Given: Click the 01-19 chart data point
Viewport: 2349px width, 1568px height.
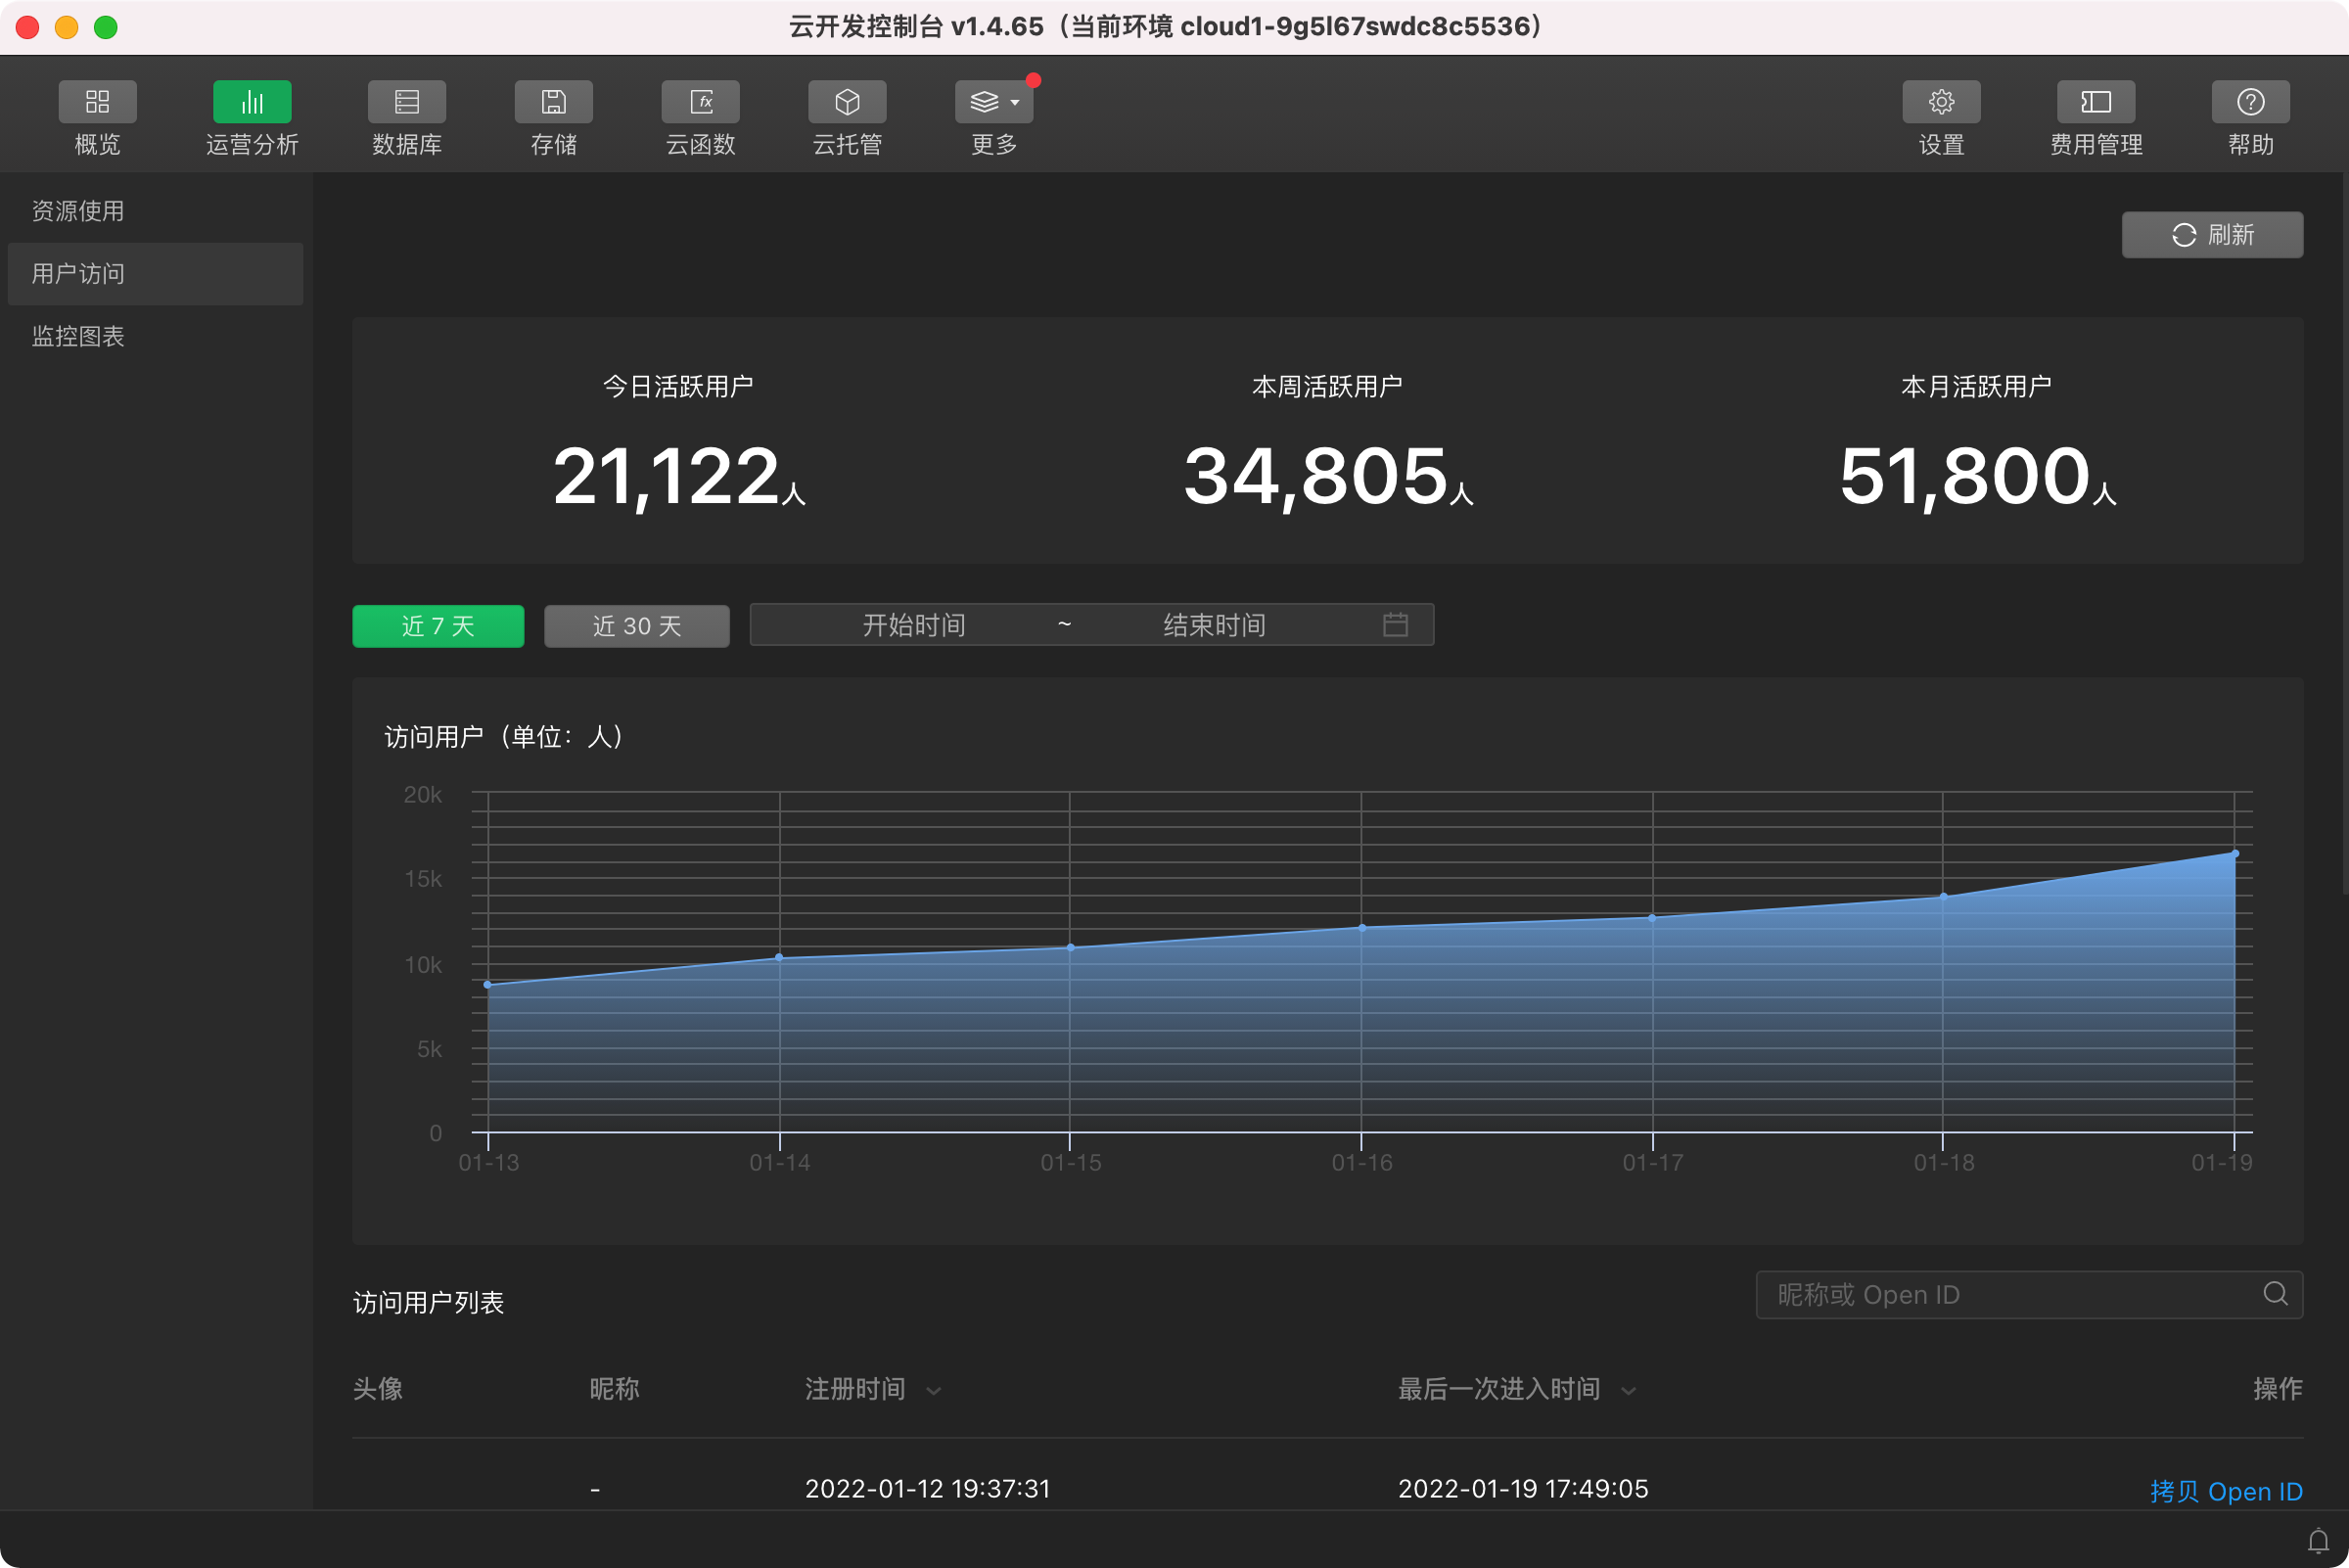Looking at the screenshot, I should tap(2235, 854).
